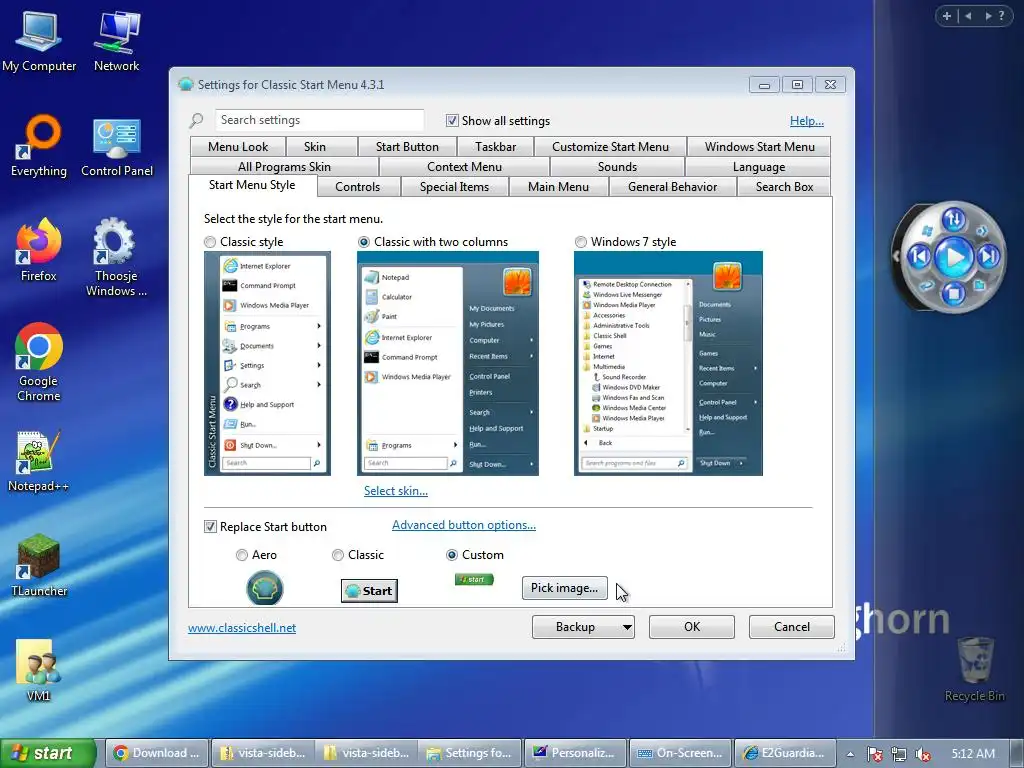
Task: Click the gadget's previous track button
Action: coord(919,256)
